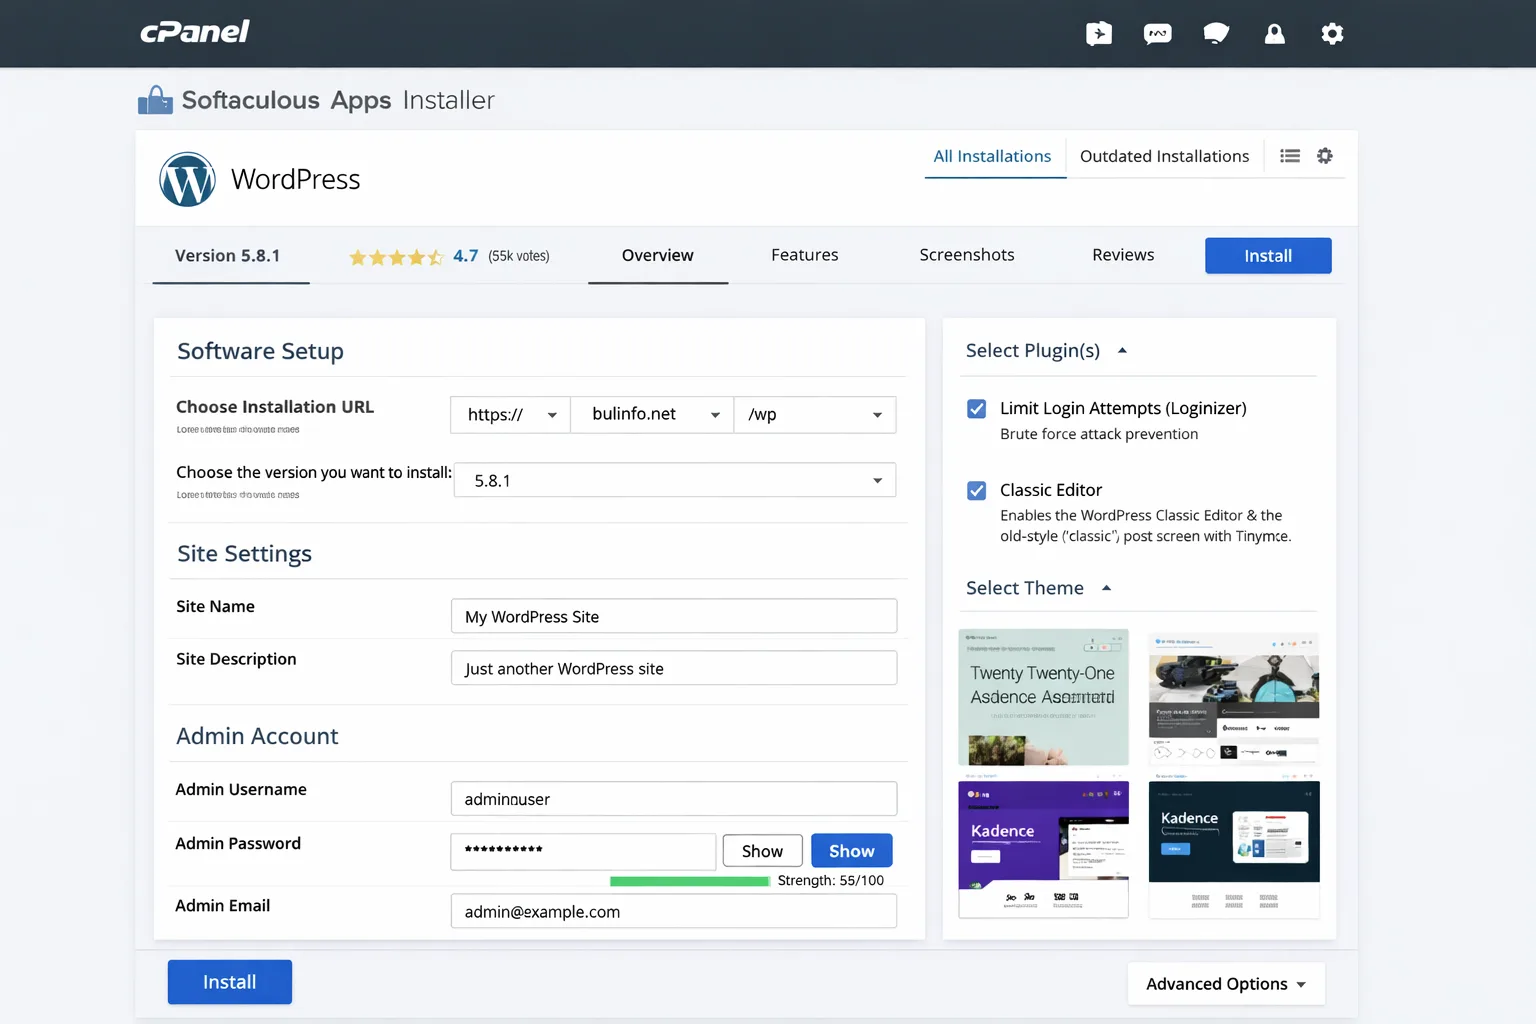
Task: Click the (55k votes) text
Action: pos(519,256)
